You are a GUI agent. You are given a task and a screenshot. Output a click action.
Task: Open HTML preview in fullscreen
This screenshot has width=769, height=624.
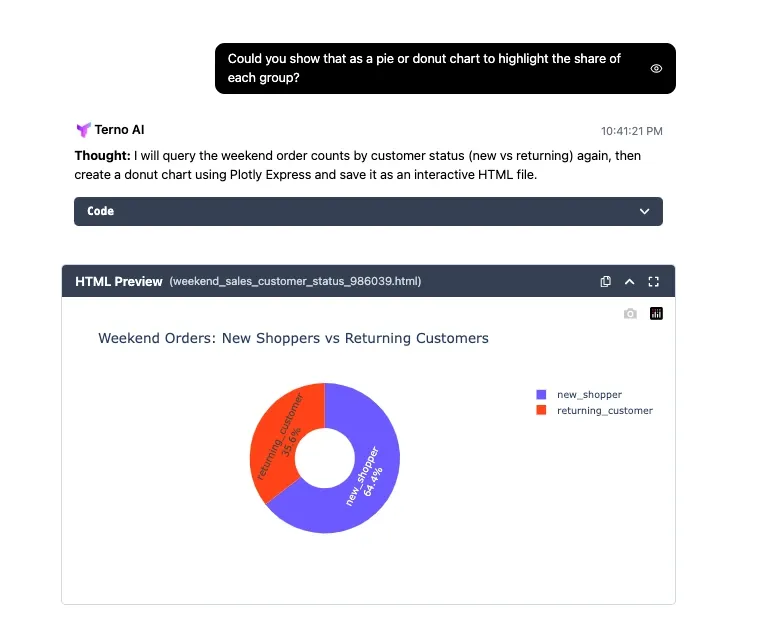[655, 282]
